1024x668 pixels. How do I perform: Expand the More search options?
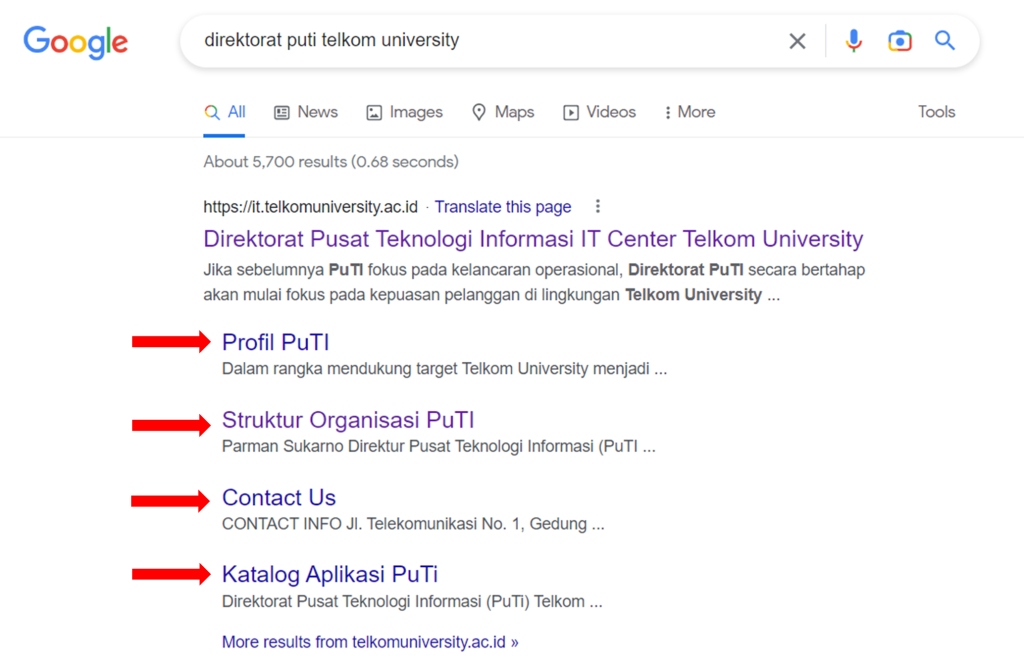[690, 112]
